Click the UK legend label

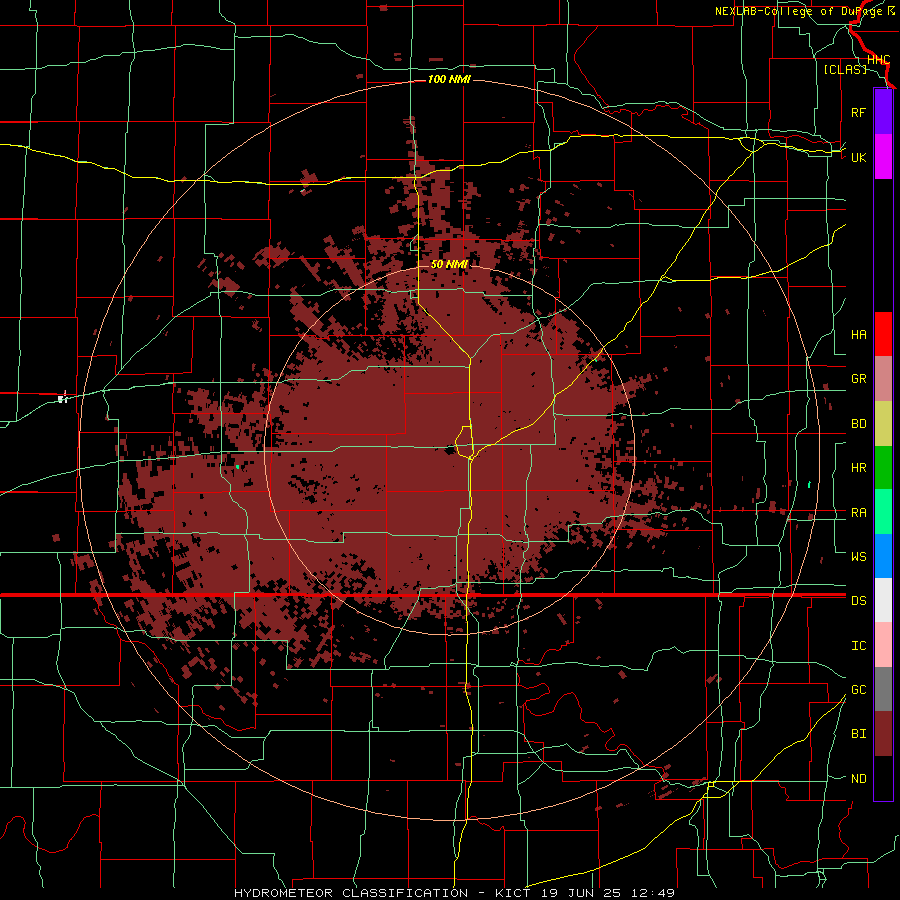[858, 157]
